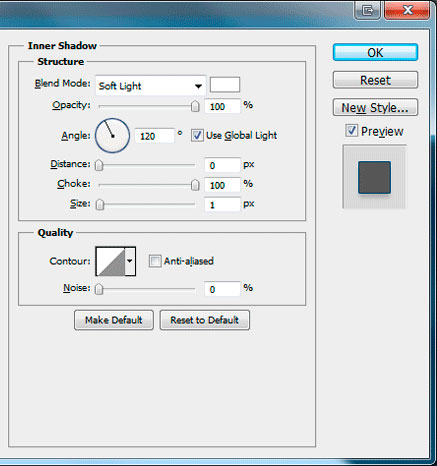Click the Contour curve thumbnail
437x466 pixels.
click(110, 261)
